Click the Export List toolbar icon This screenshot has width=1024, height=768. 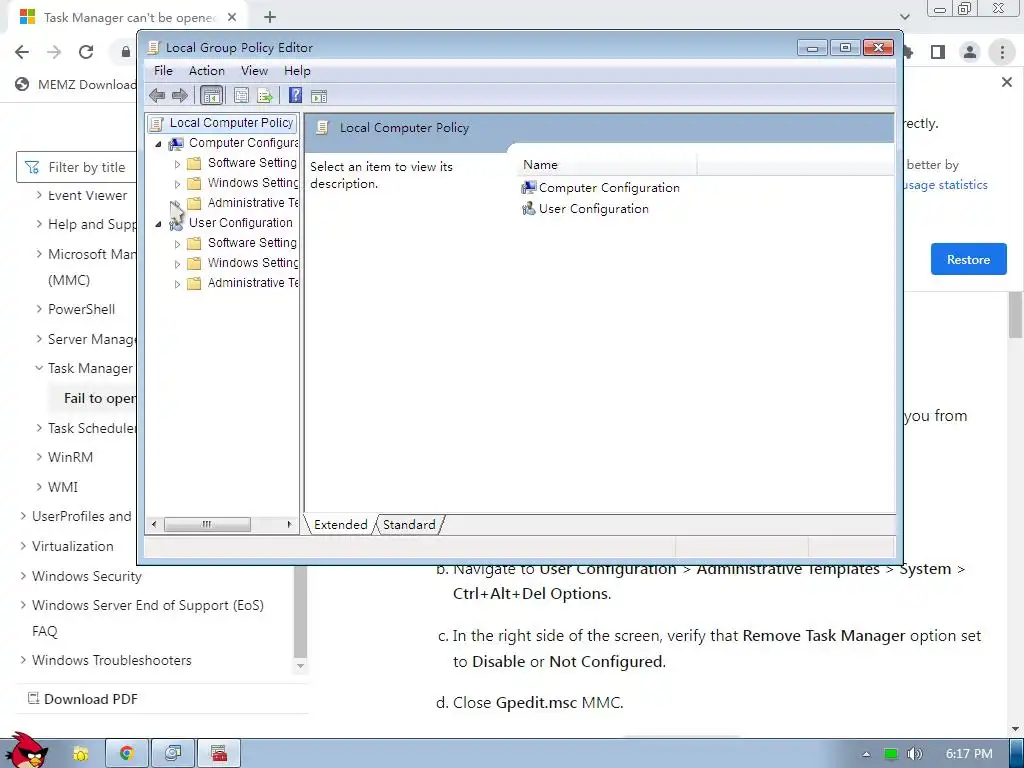point(264,96)
